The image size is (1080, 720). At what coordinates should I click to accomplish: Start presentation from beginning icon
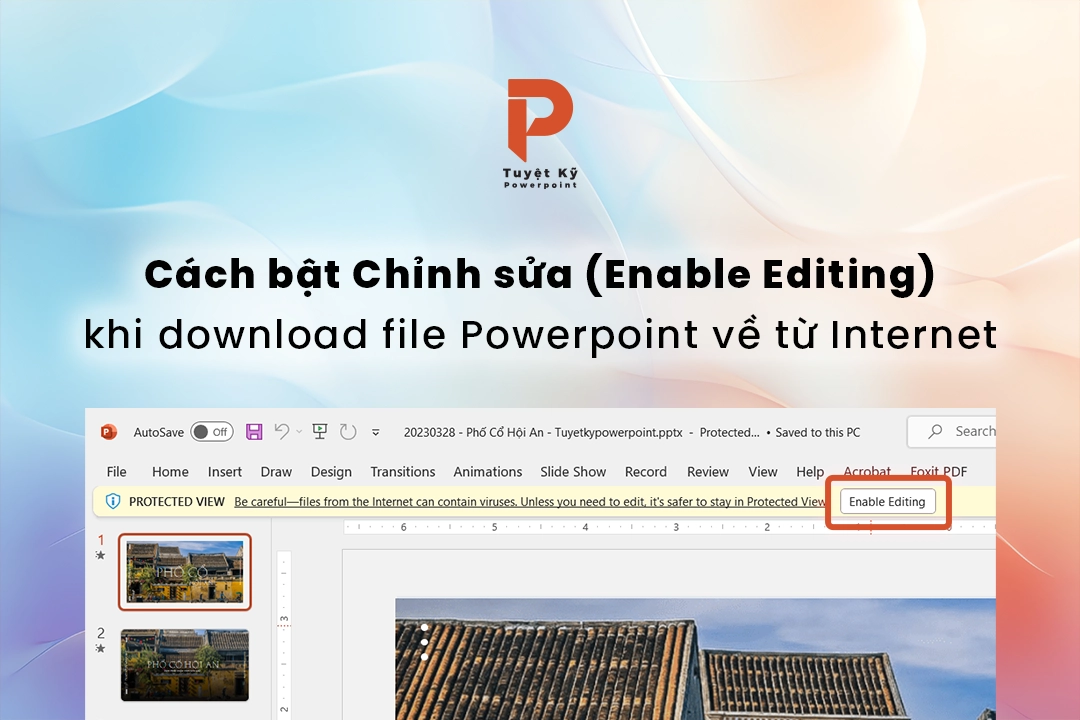320,431
